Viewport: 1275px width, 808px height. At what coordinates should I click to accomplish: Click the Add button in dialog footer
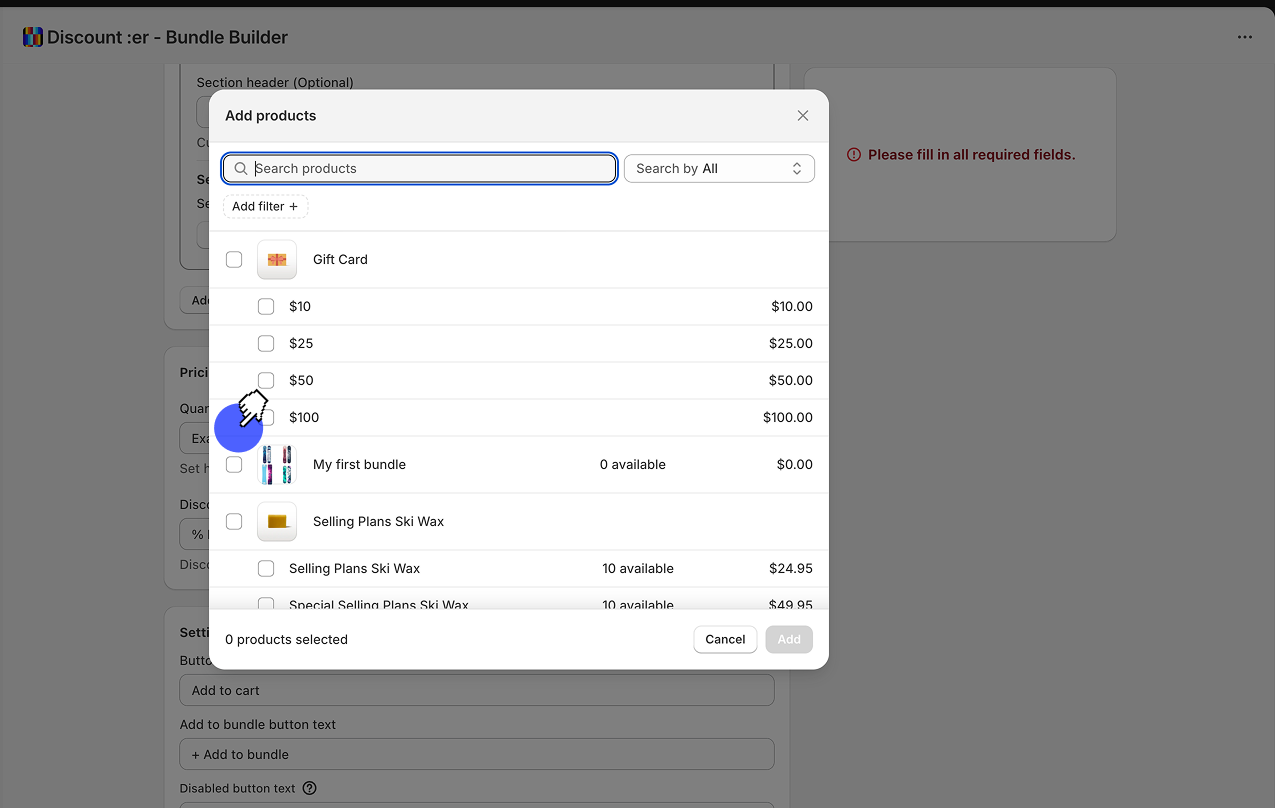point(789,640)
